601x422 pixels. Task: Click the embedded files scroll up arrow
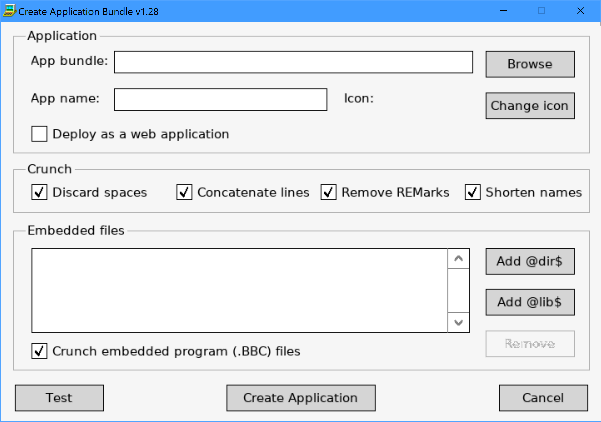click(458, 259)
